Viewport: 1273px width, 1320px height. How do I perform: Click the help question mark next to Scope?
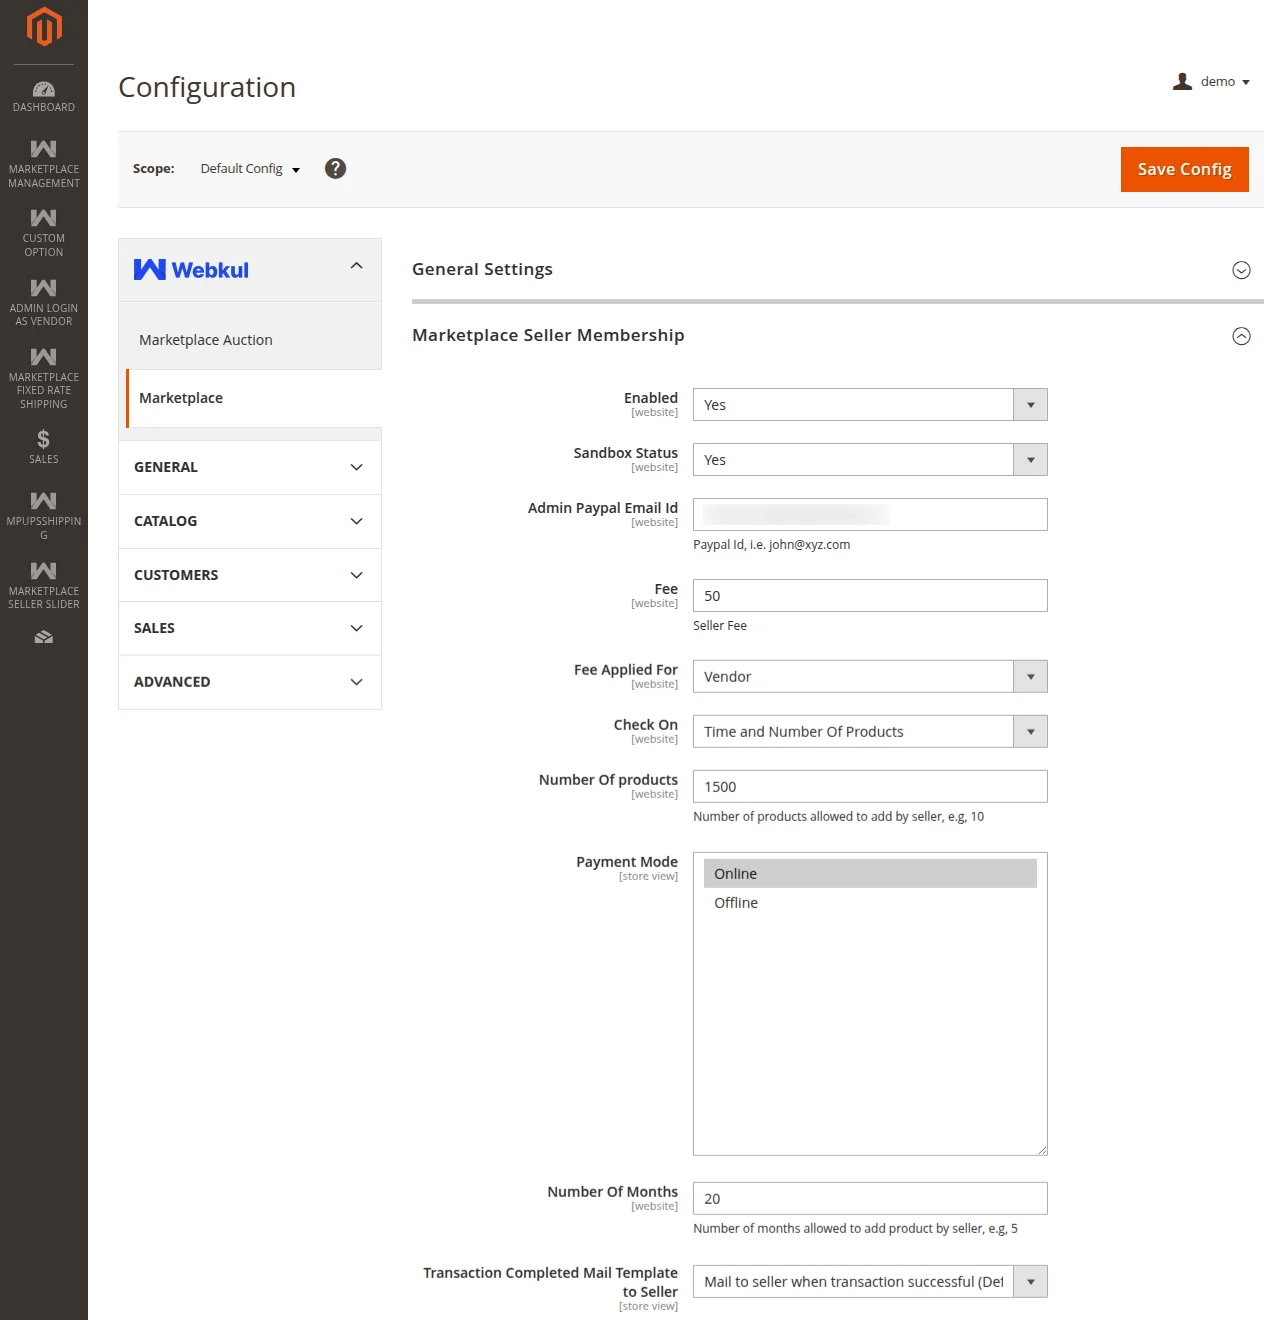click(335, 168)
